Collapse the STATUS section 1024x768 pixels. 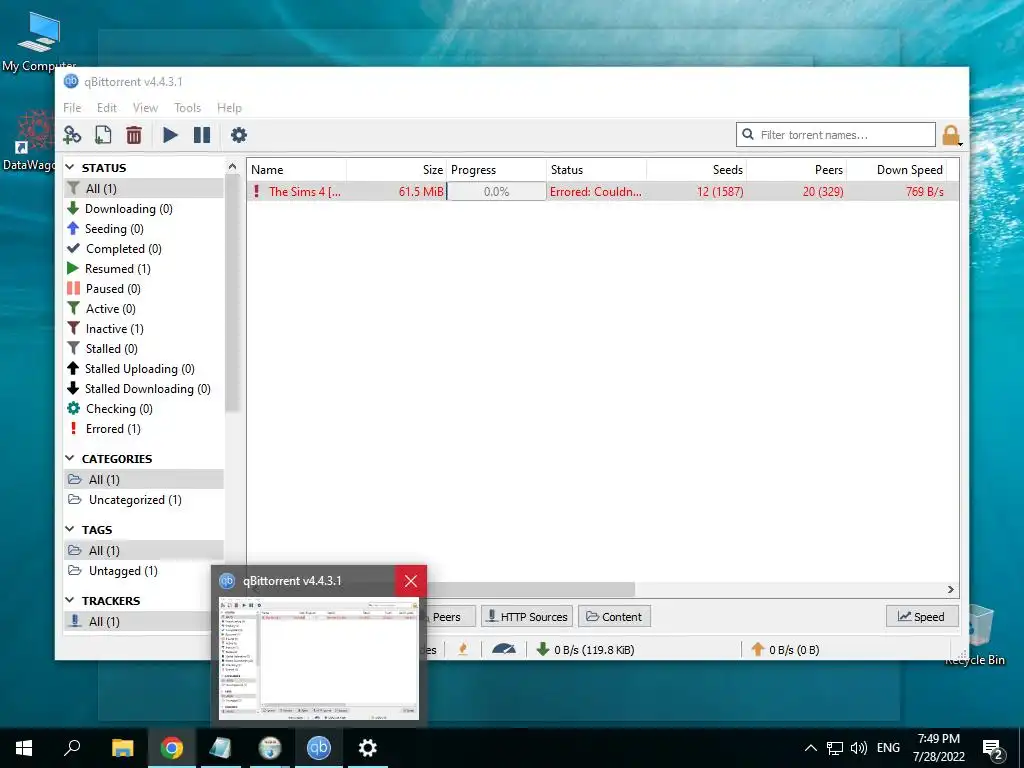71,167
